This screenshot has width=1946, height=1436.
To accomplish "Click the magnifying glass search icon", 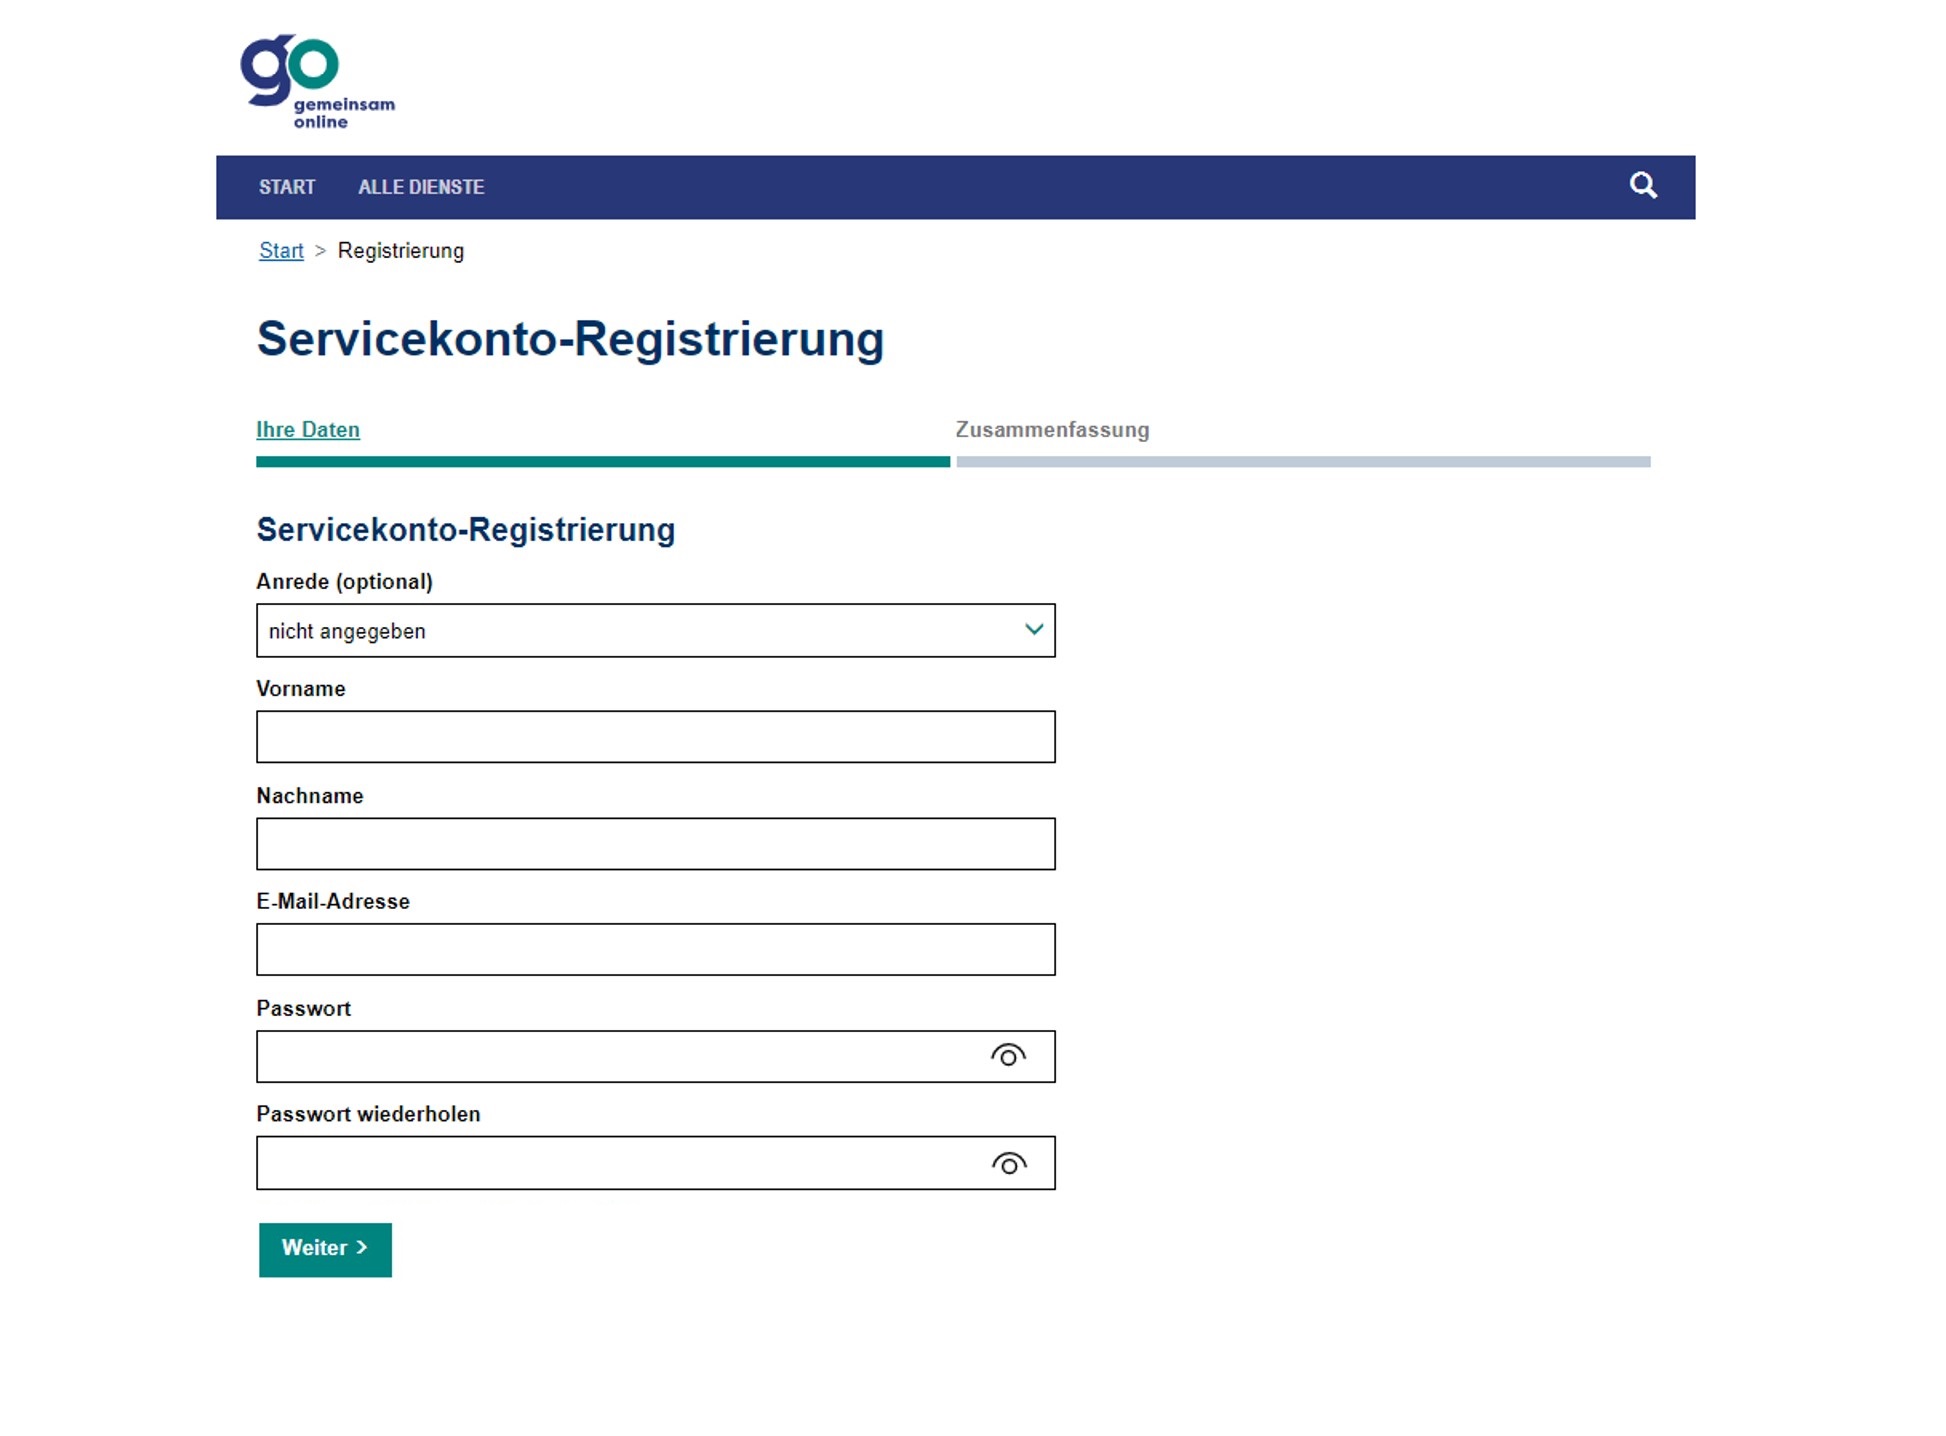I will 1643,186.
